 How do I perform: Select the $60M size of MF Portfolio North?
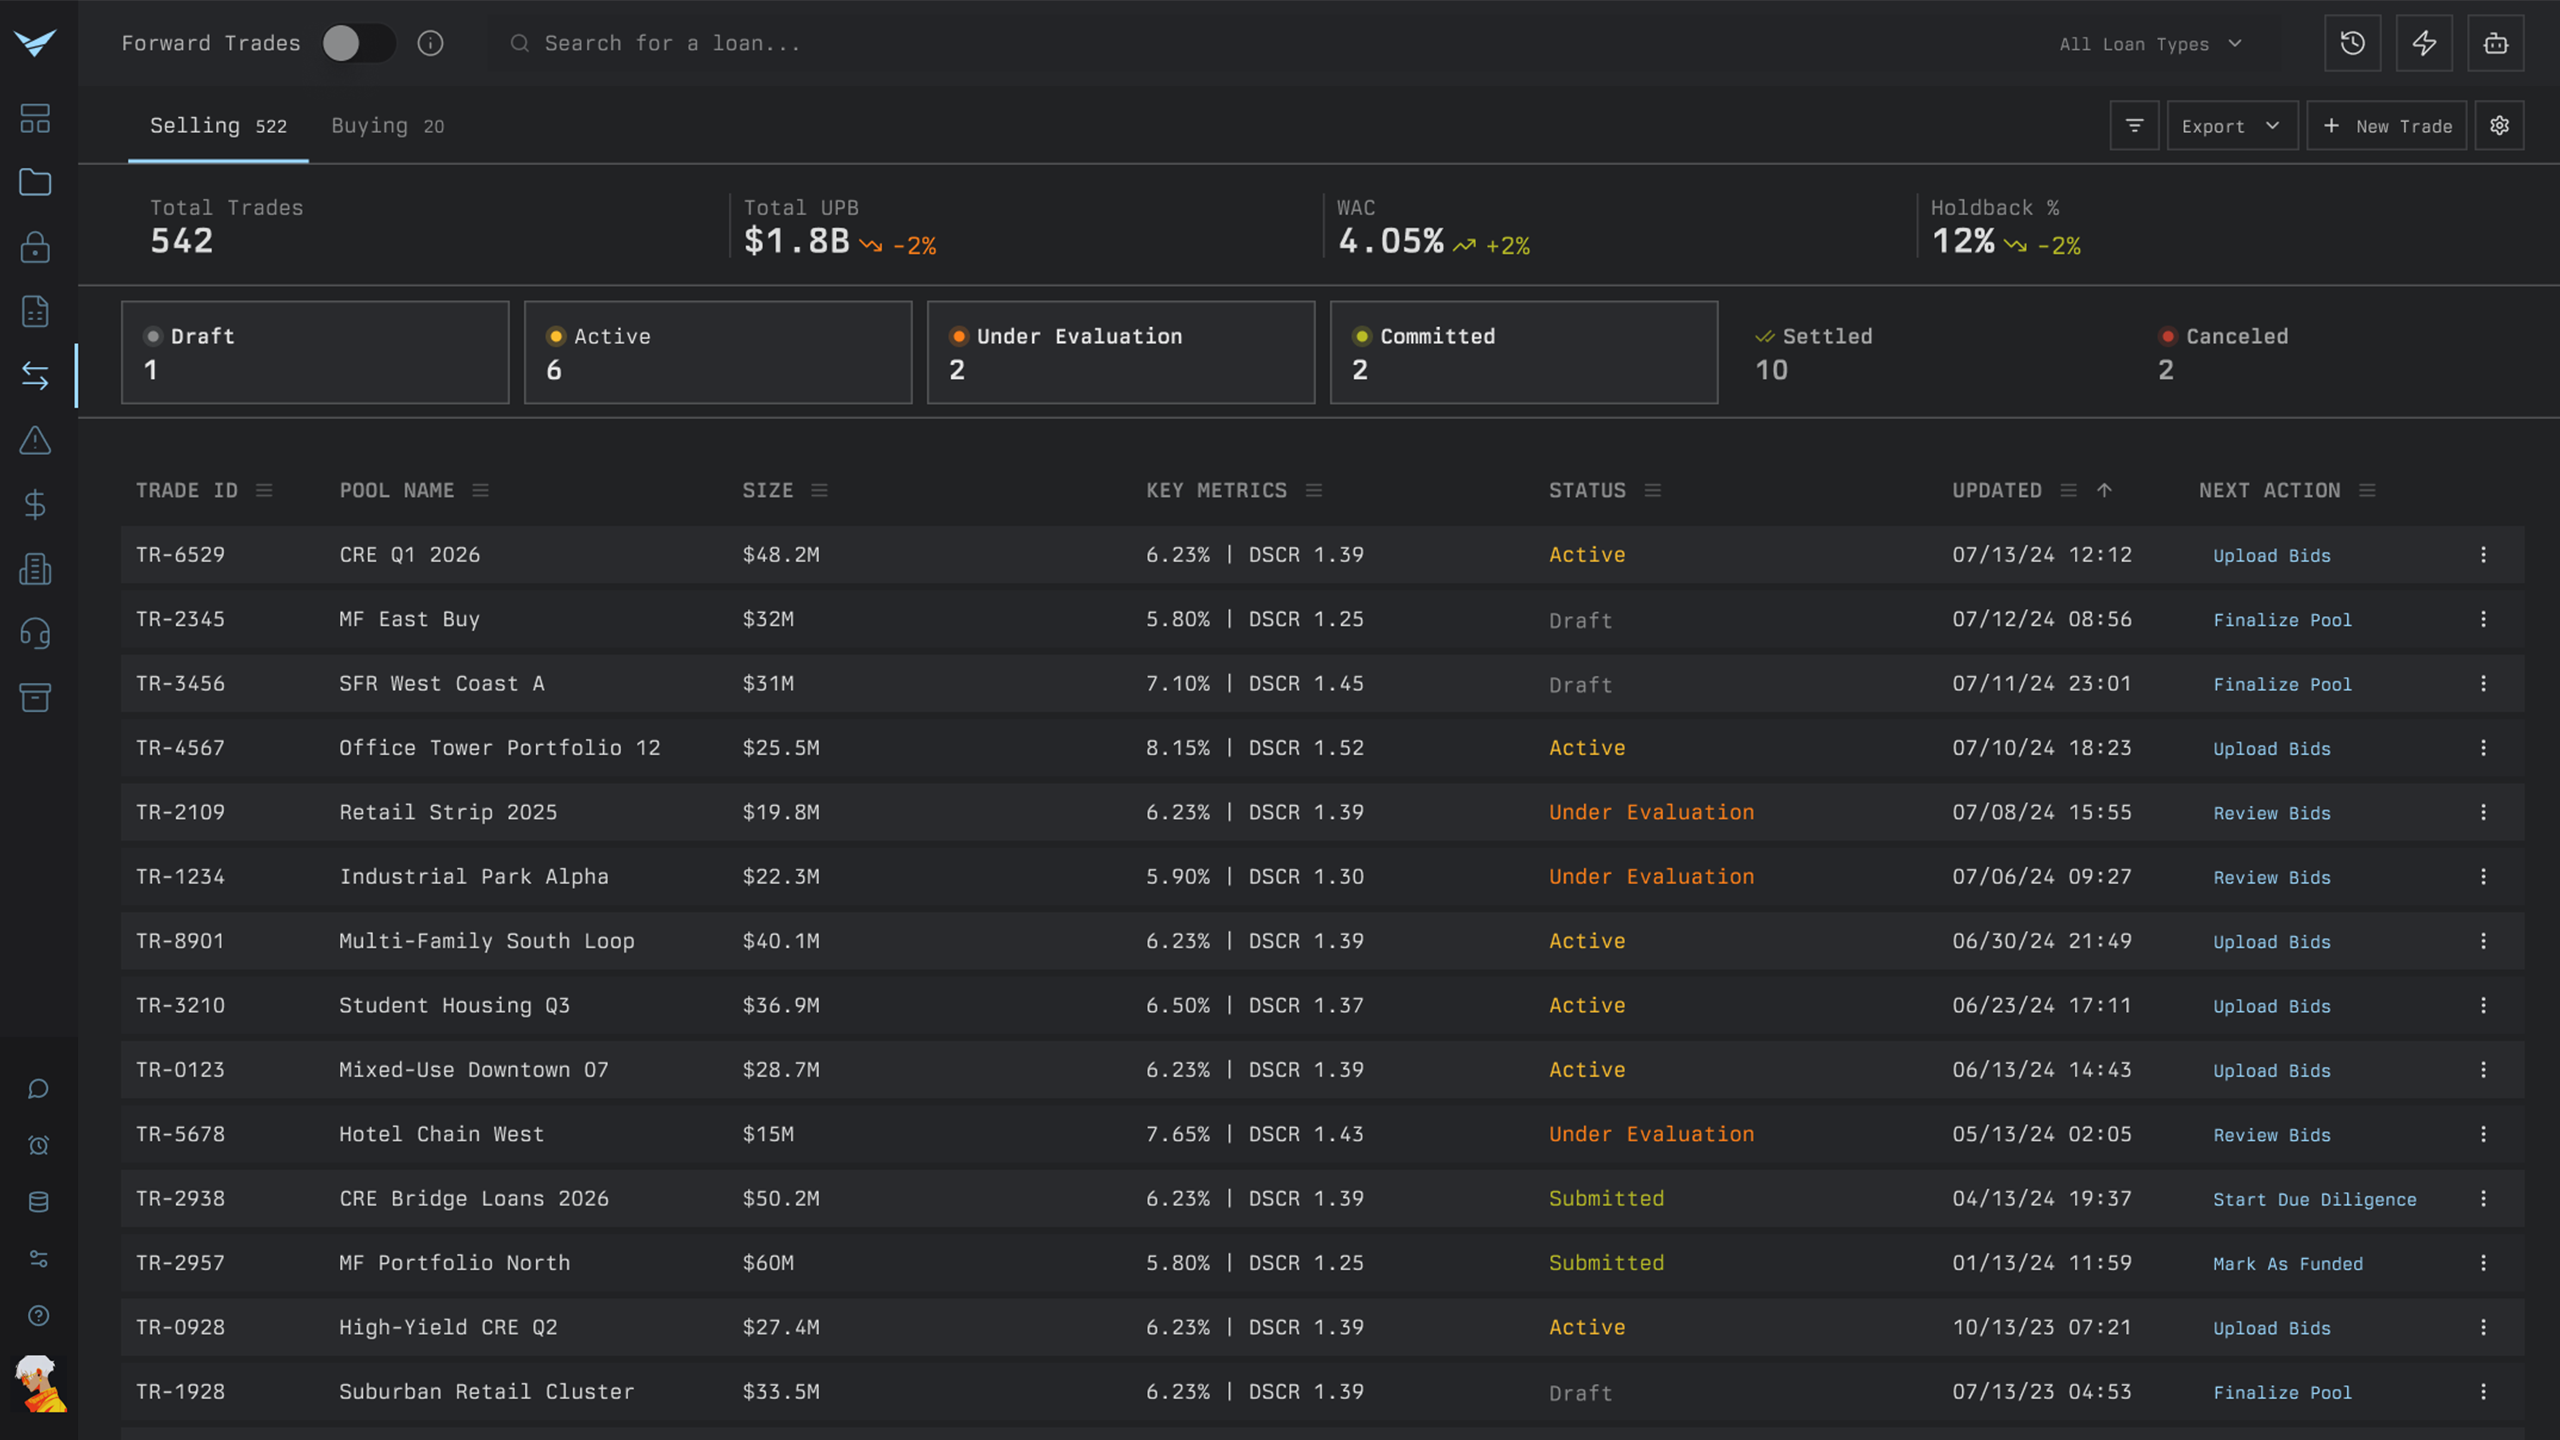pyautogui.click(x=767, y=1263)
